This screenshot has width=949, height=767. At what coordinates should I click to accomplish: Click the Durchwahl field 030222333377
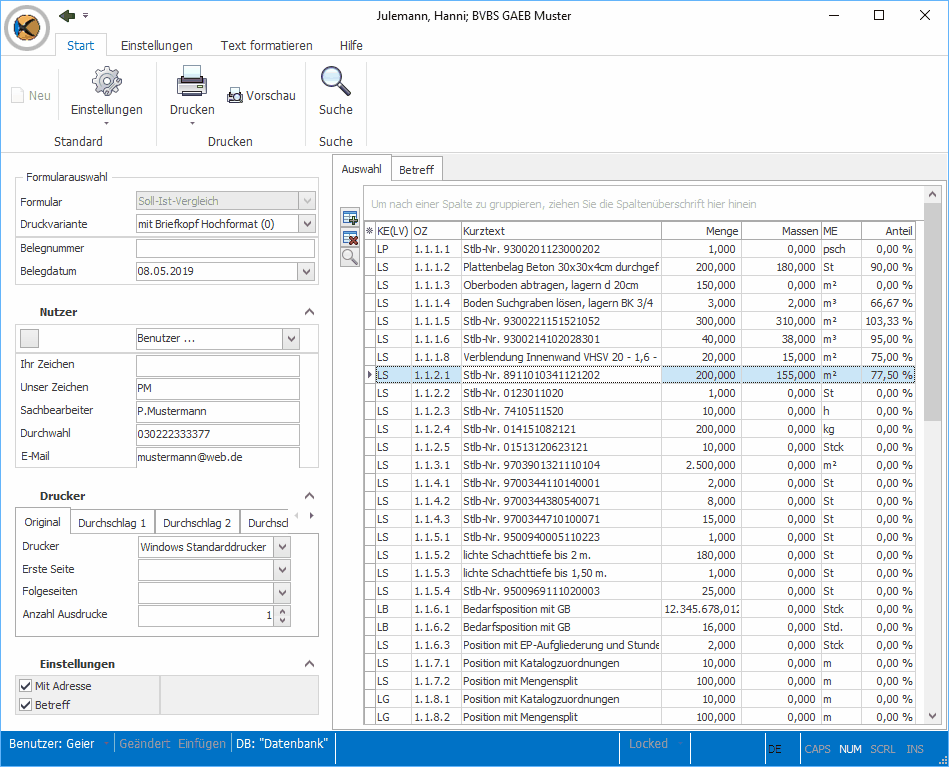(218, 434)
